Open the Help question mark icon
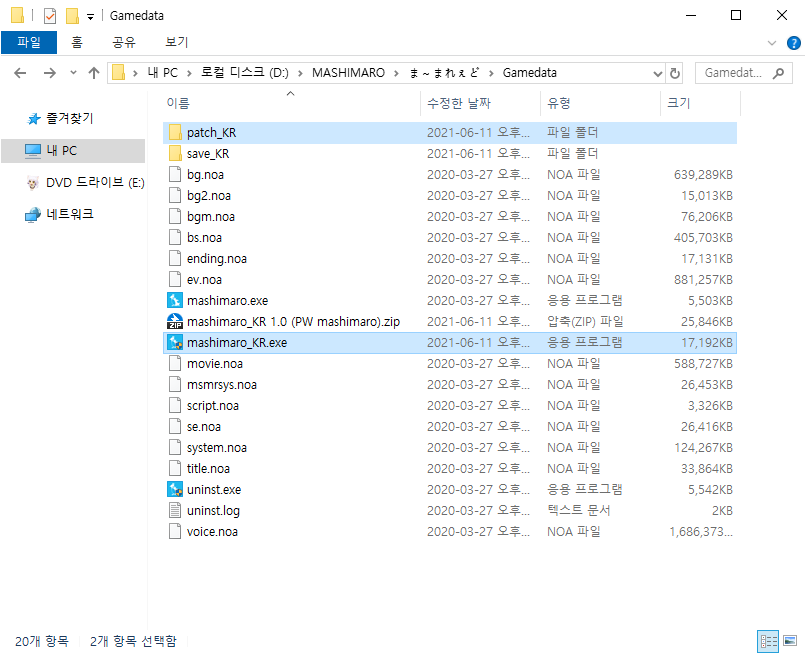Screen dimensions: 806x654 click(x=794, y=43)
